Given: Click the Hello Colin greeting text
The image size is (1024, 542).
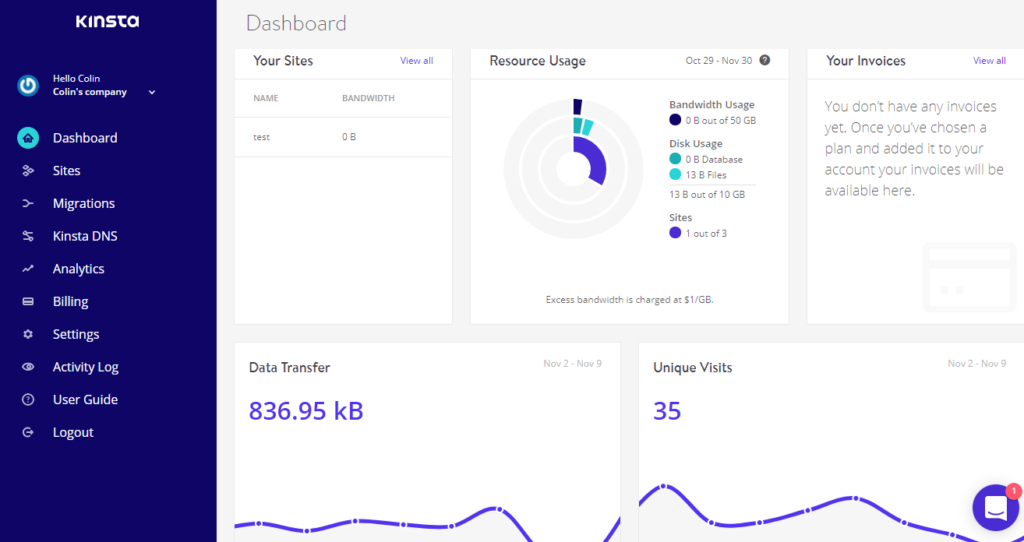Looking at the screenshot, I should (76, 78).
